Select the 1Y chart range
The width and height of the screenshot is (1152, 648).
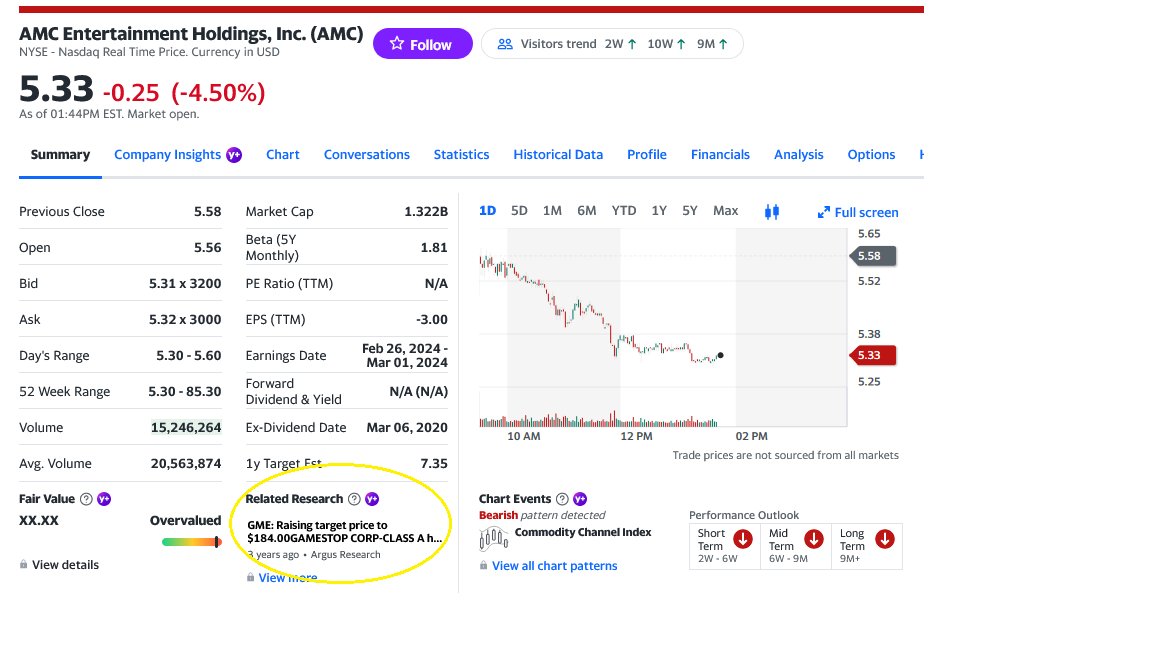[659, 211]
